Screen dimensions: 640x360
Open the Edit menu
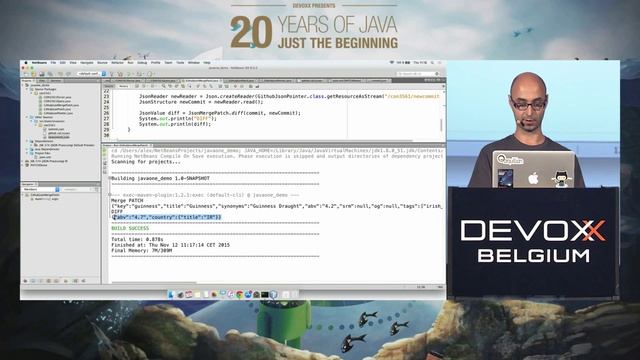(x=62, y=62)
